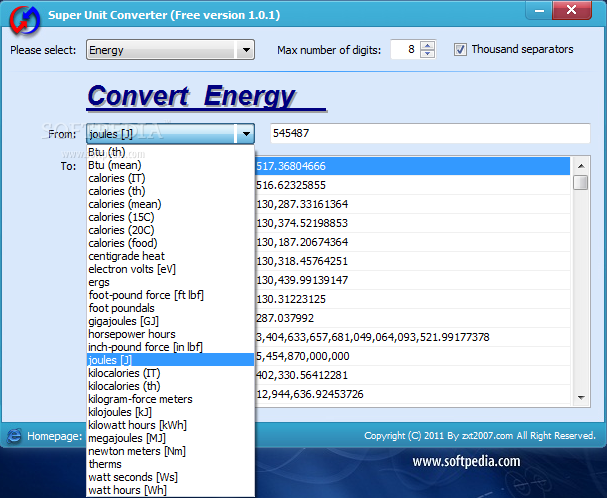The width and height of the screenshot is (607, 498).
Task: Select result row starting 3,404,633,657,681
Action: (x=412, y=337)
